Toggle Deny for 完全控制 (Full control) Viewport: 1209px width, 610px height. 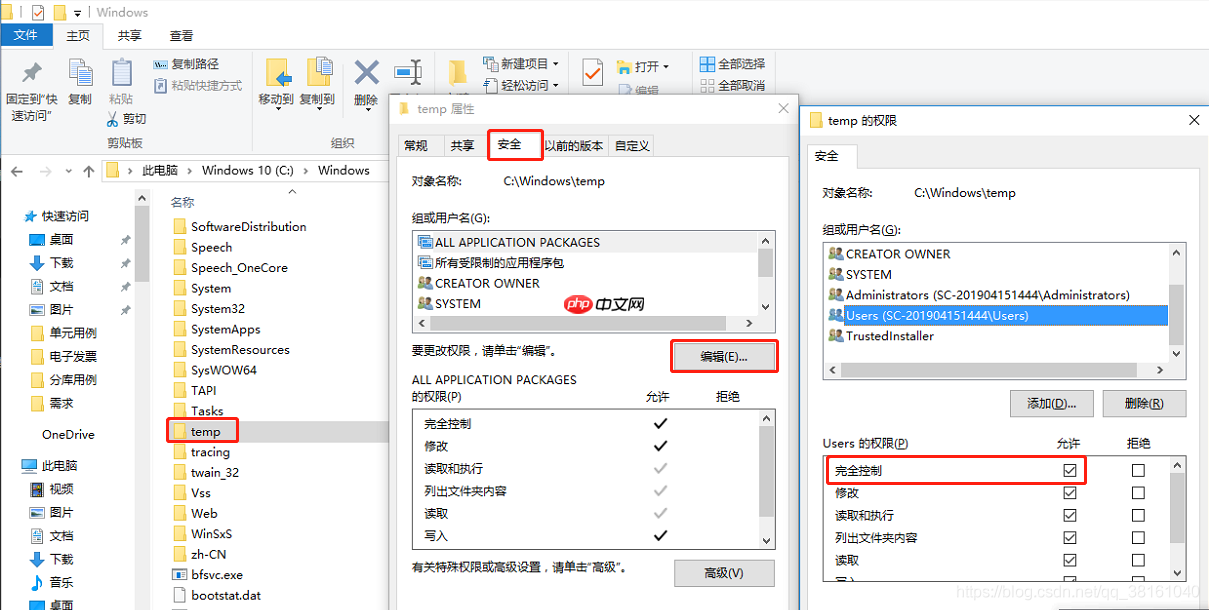coord(1138,470)
